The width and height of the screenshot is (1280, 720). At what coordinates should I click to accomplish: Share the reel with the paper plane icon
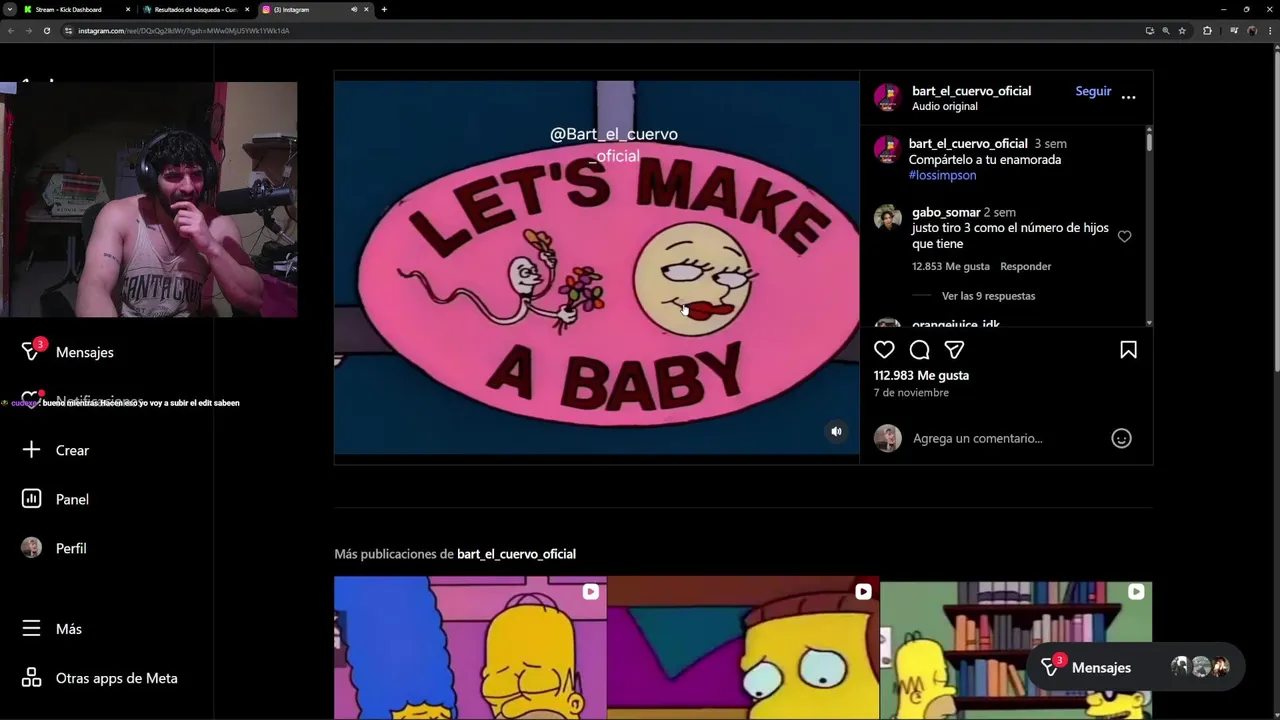[x=954, y=350]
